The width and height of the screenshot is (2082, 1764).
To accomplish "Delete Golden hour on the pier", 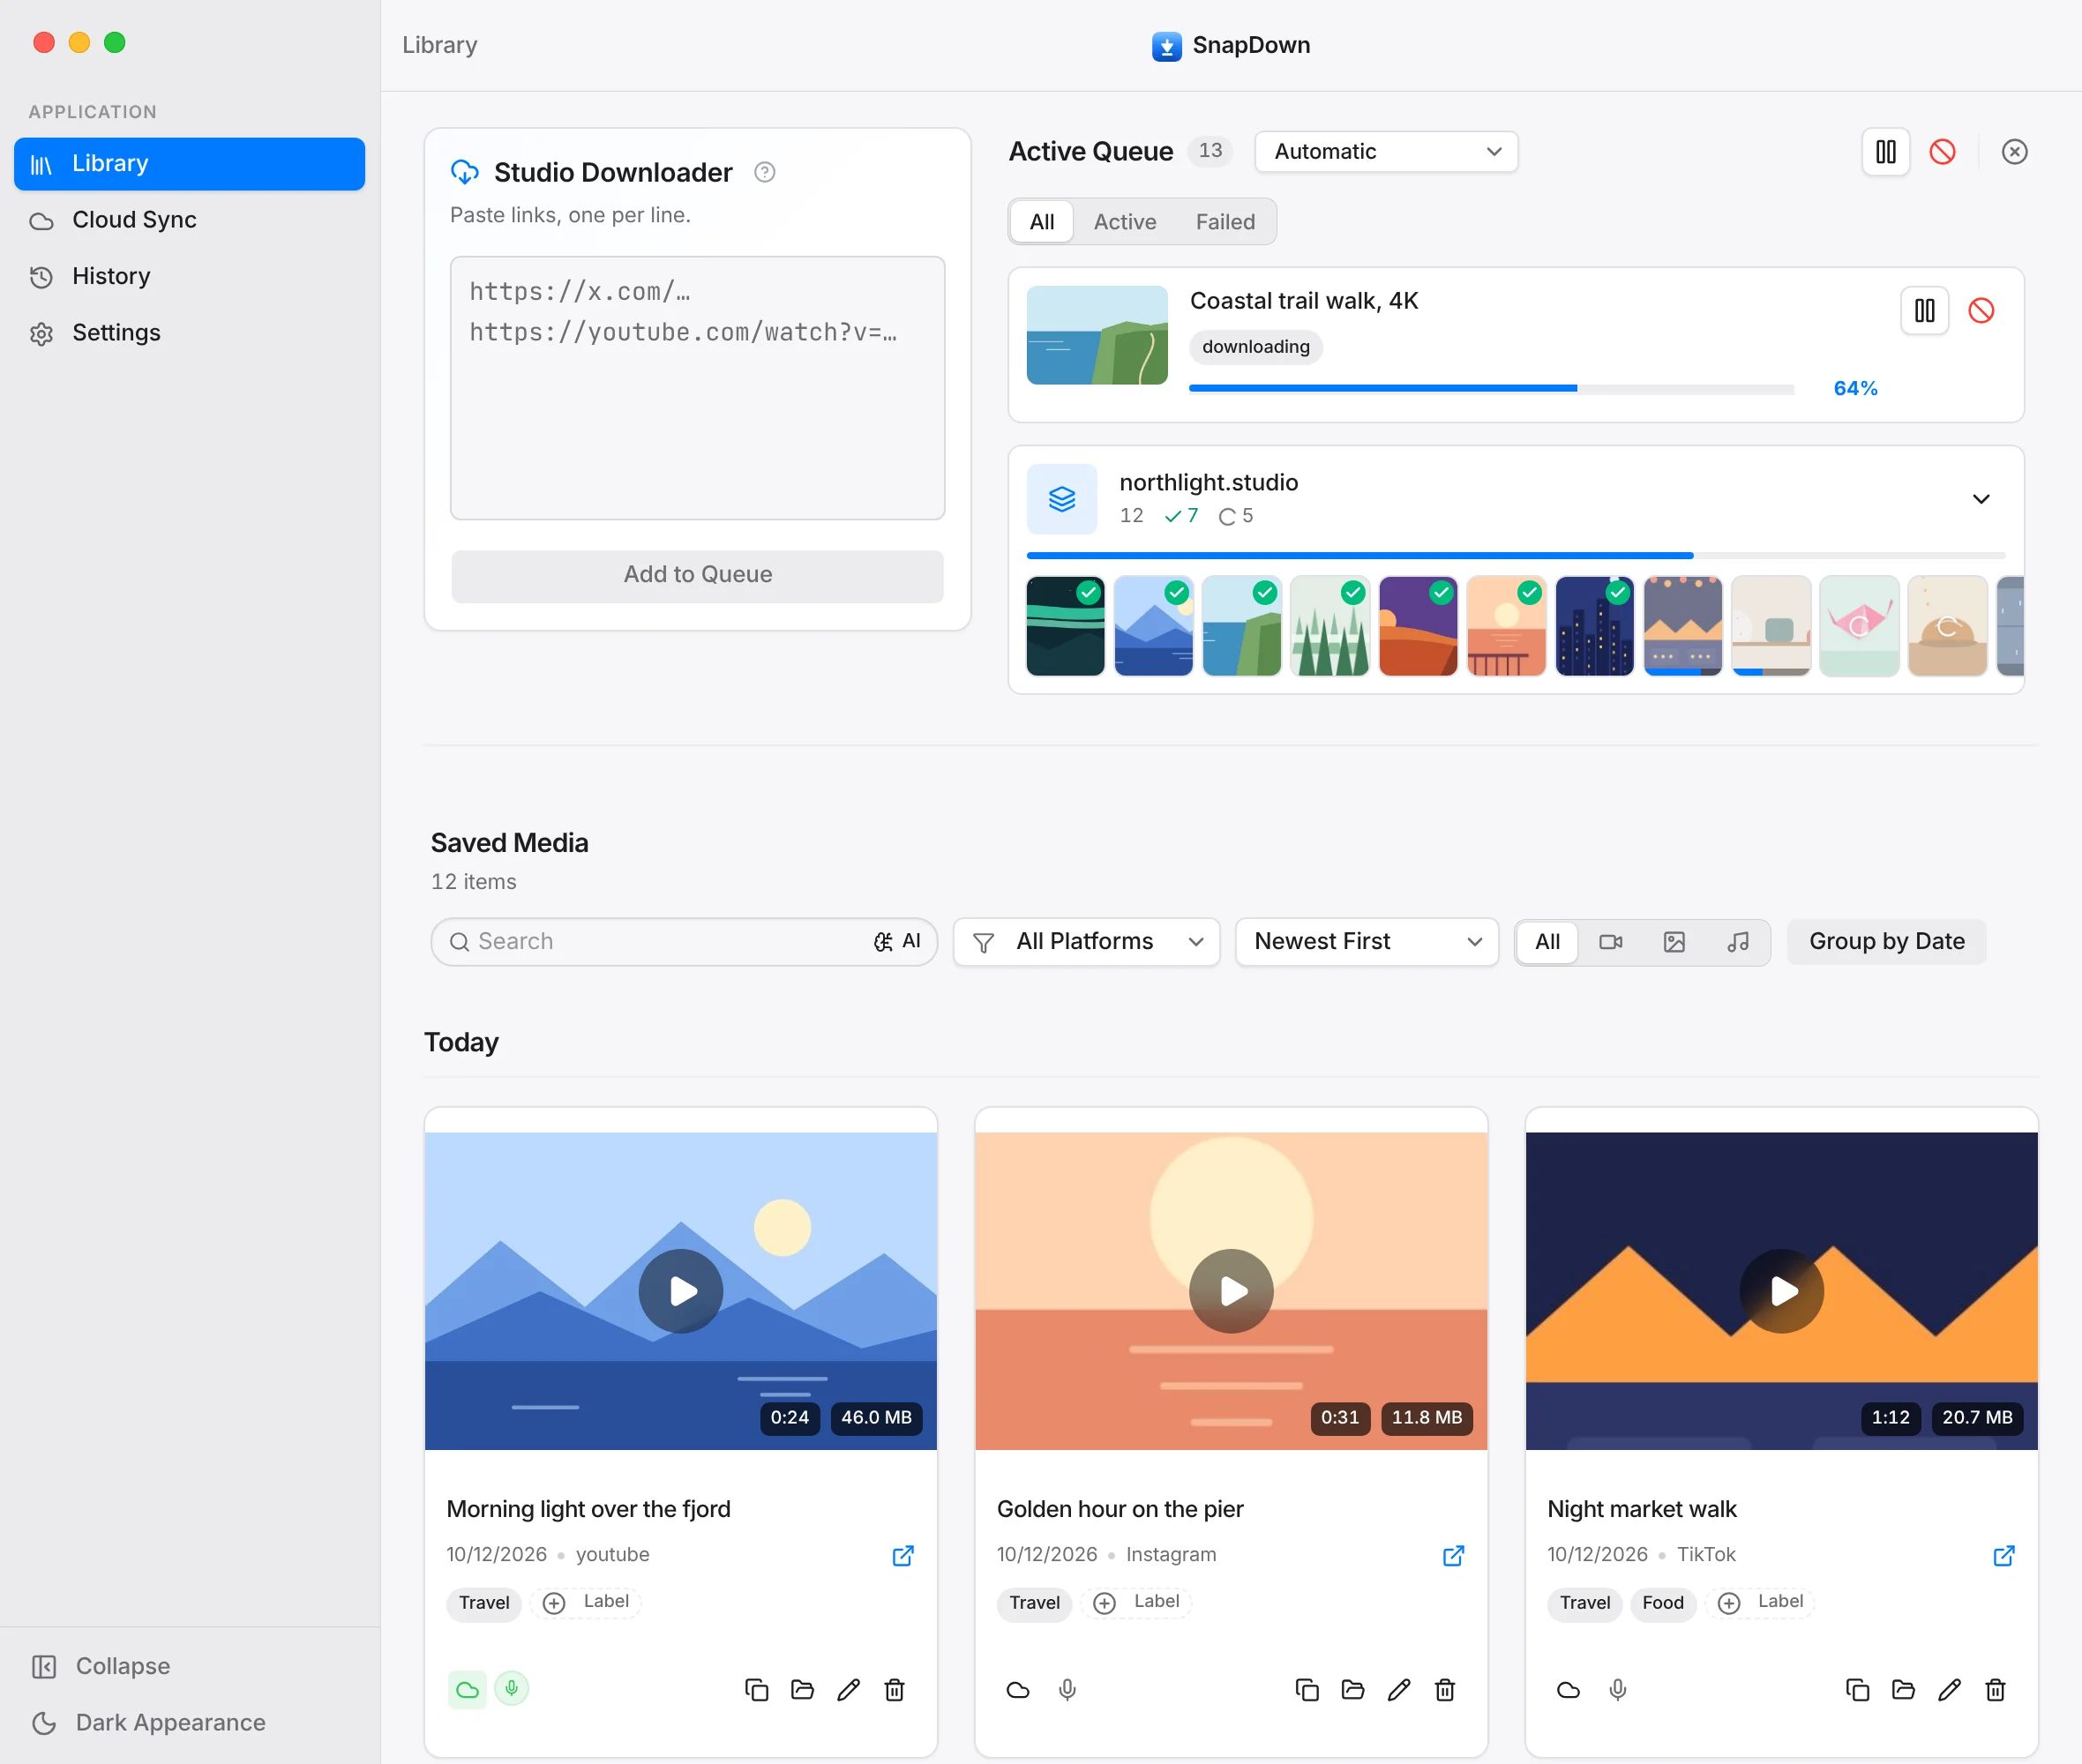I will click(x=1444, y=1690).
